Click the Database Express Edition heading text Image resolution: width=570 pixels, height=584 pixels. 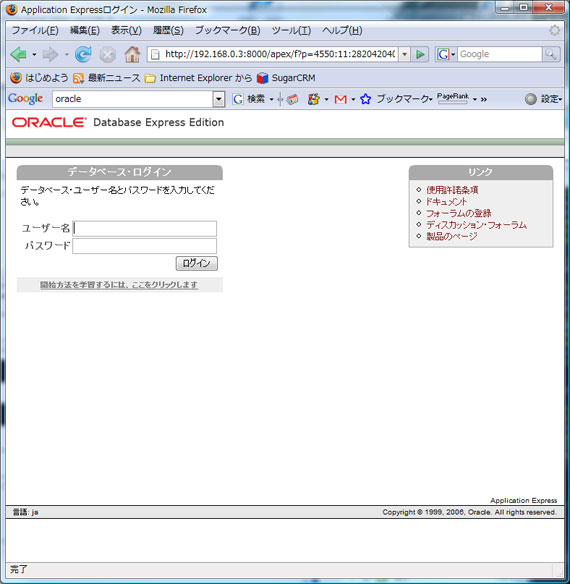pos(159,122)
